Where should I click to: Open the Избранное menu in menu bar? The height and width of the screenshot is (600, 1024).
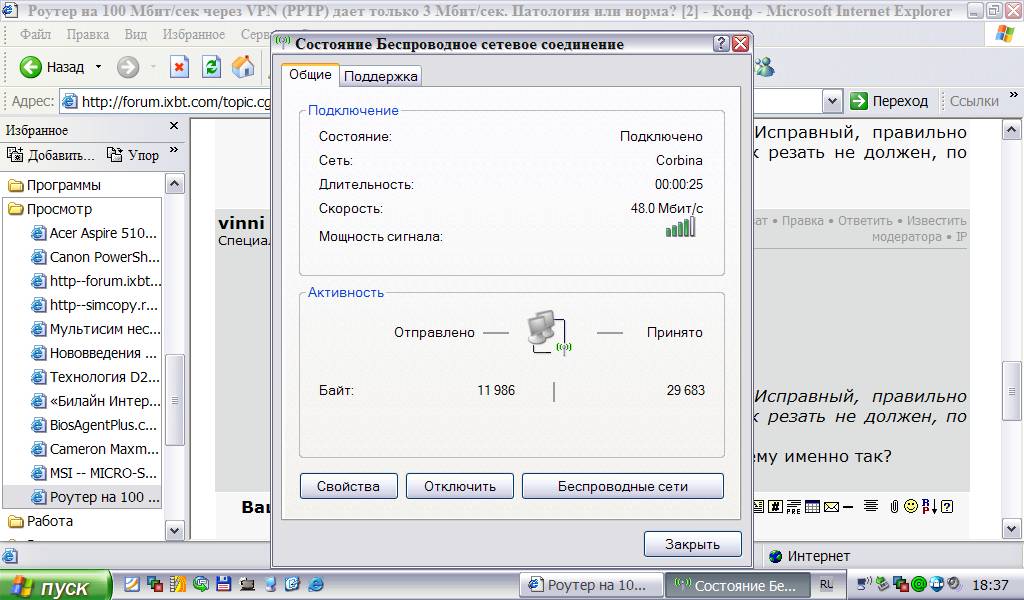pyautogui.click(x=194, y=34)
